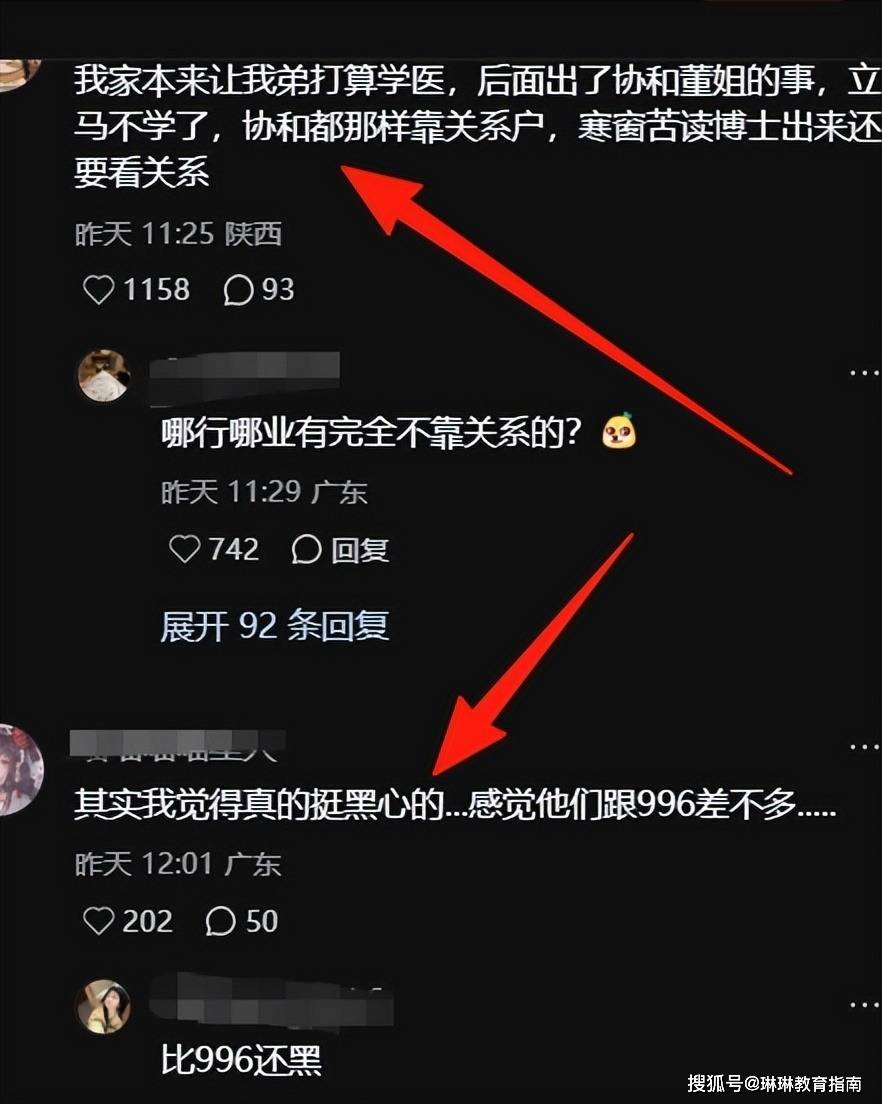
Task: Select the comment about 协和董姐
Action: tap(477, 127)
